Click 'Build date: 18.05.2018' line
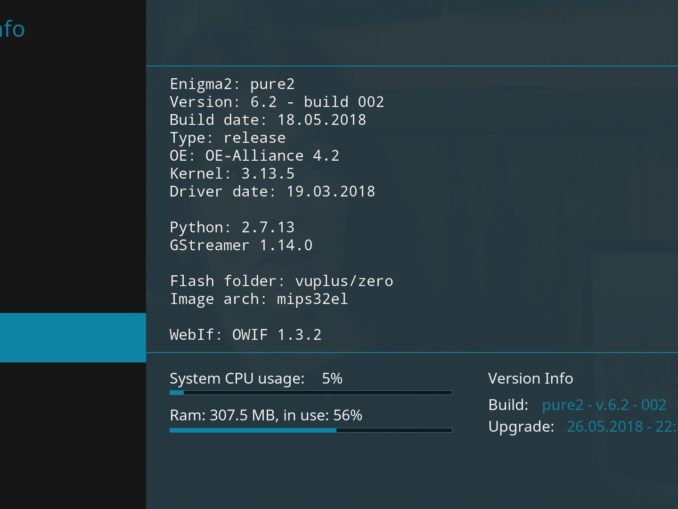Viewport: 678px width, 509px height. (268, 120)
